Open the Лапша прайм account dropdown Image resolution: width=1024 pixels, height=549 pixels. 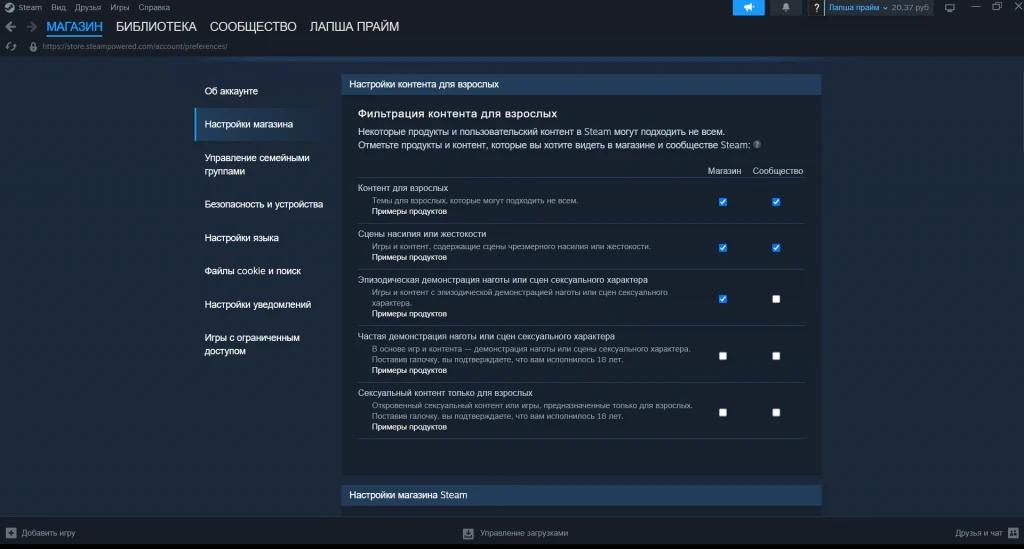pyautogui.click(x=858, y=8)
